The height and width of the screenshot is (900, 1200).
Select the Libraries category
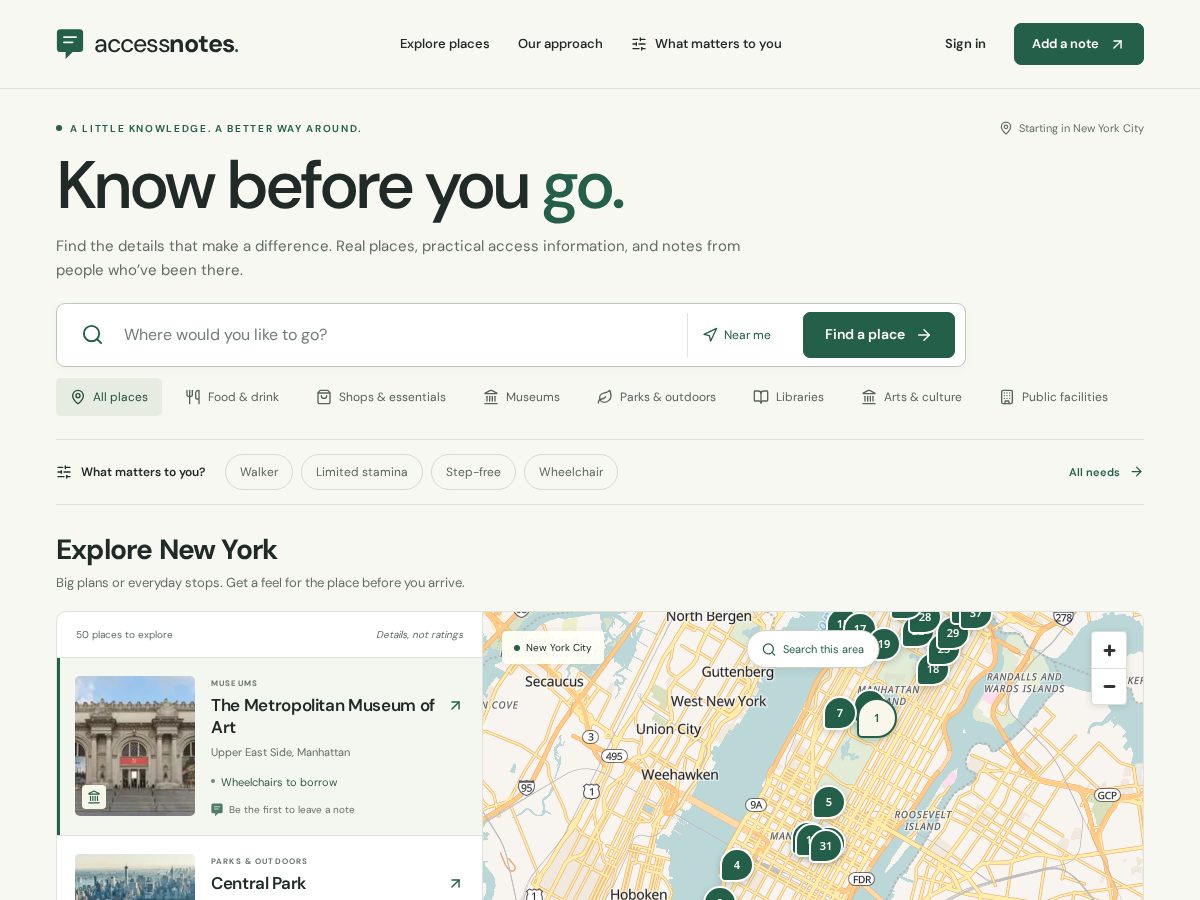point(789,397)
